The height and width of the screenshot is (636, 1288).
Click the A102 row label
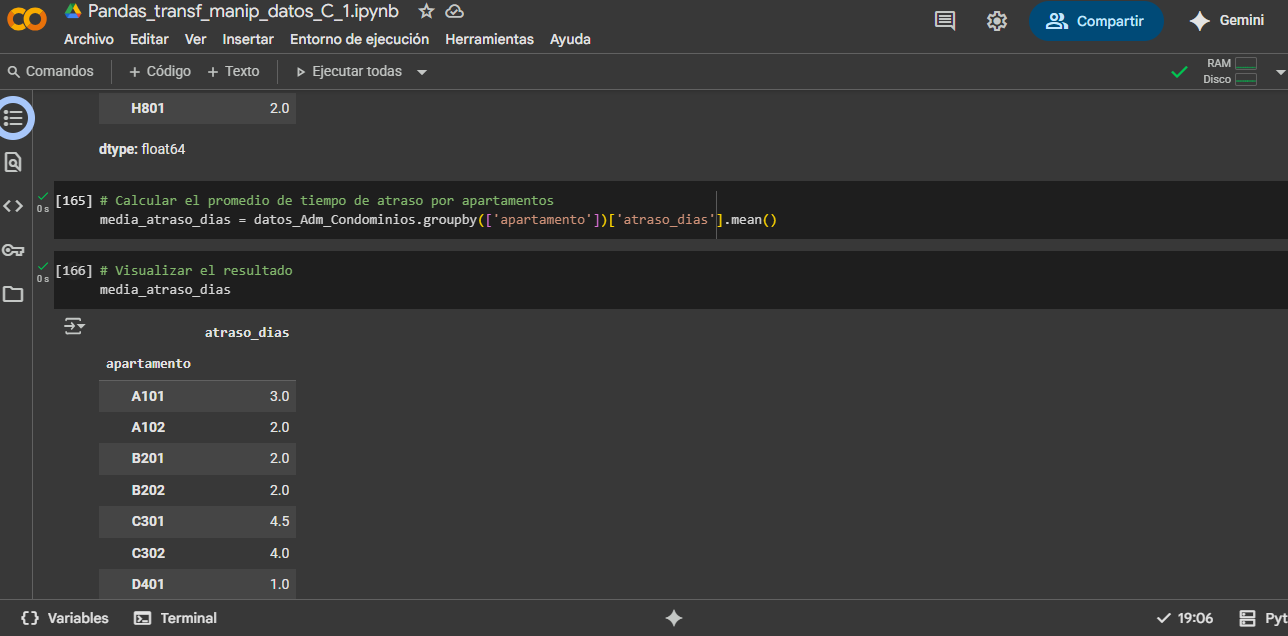[x=148, y=427]
